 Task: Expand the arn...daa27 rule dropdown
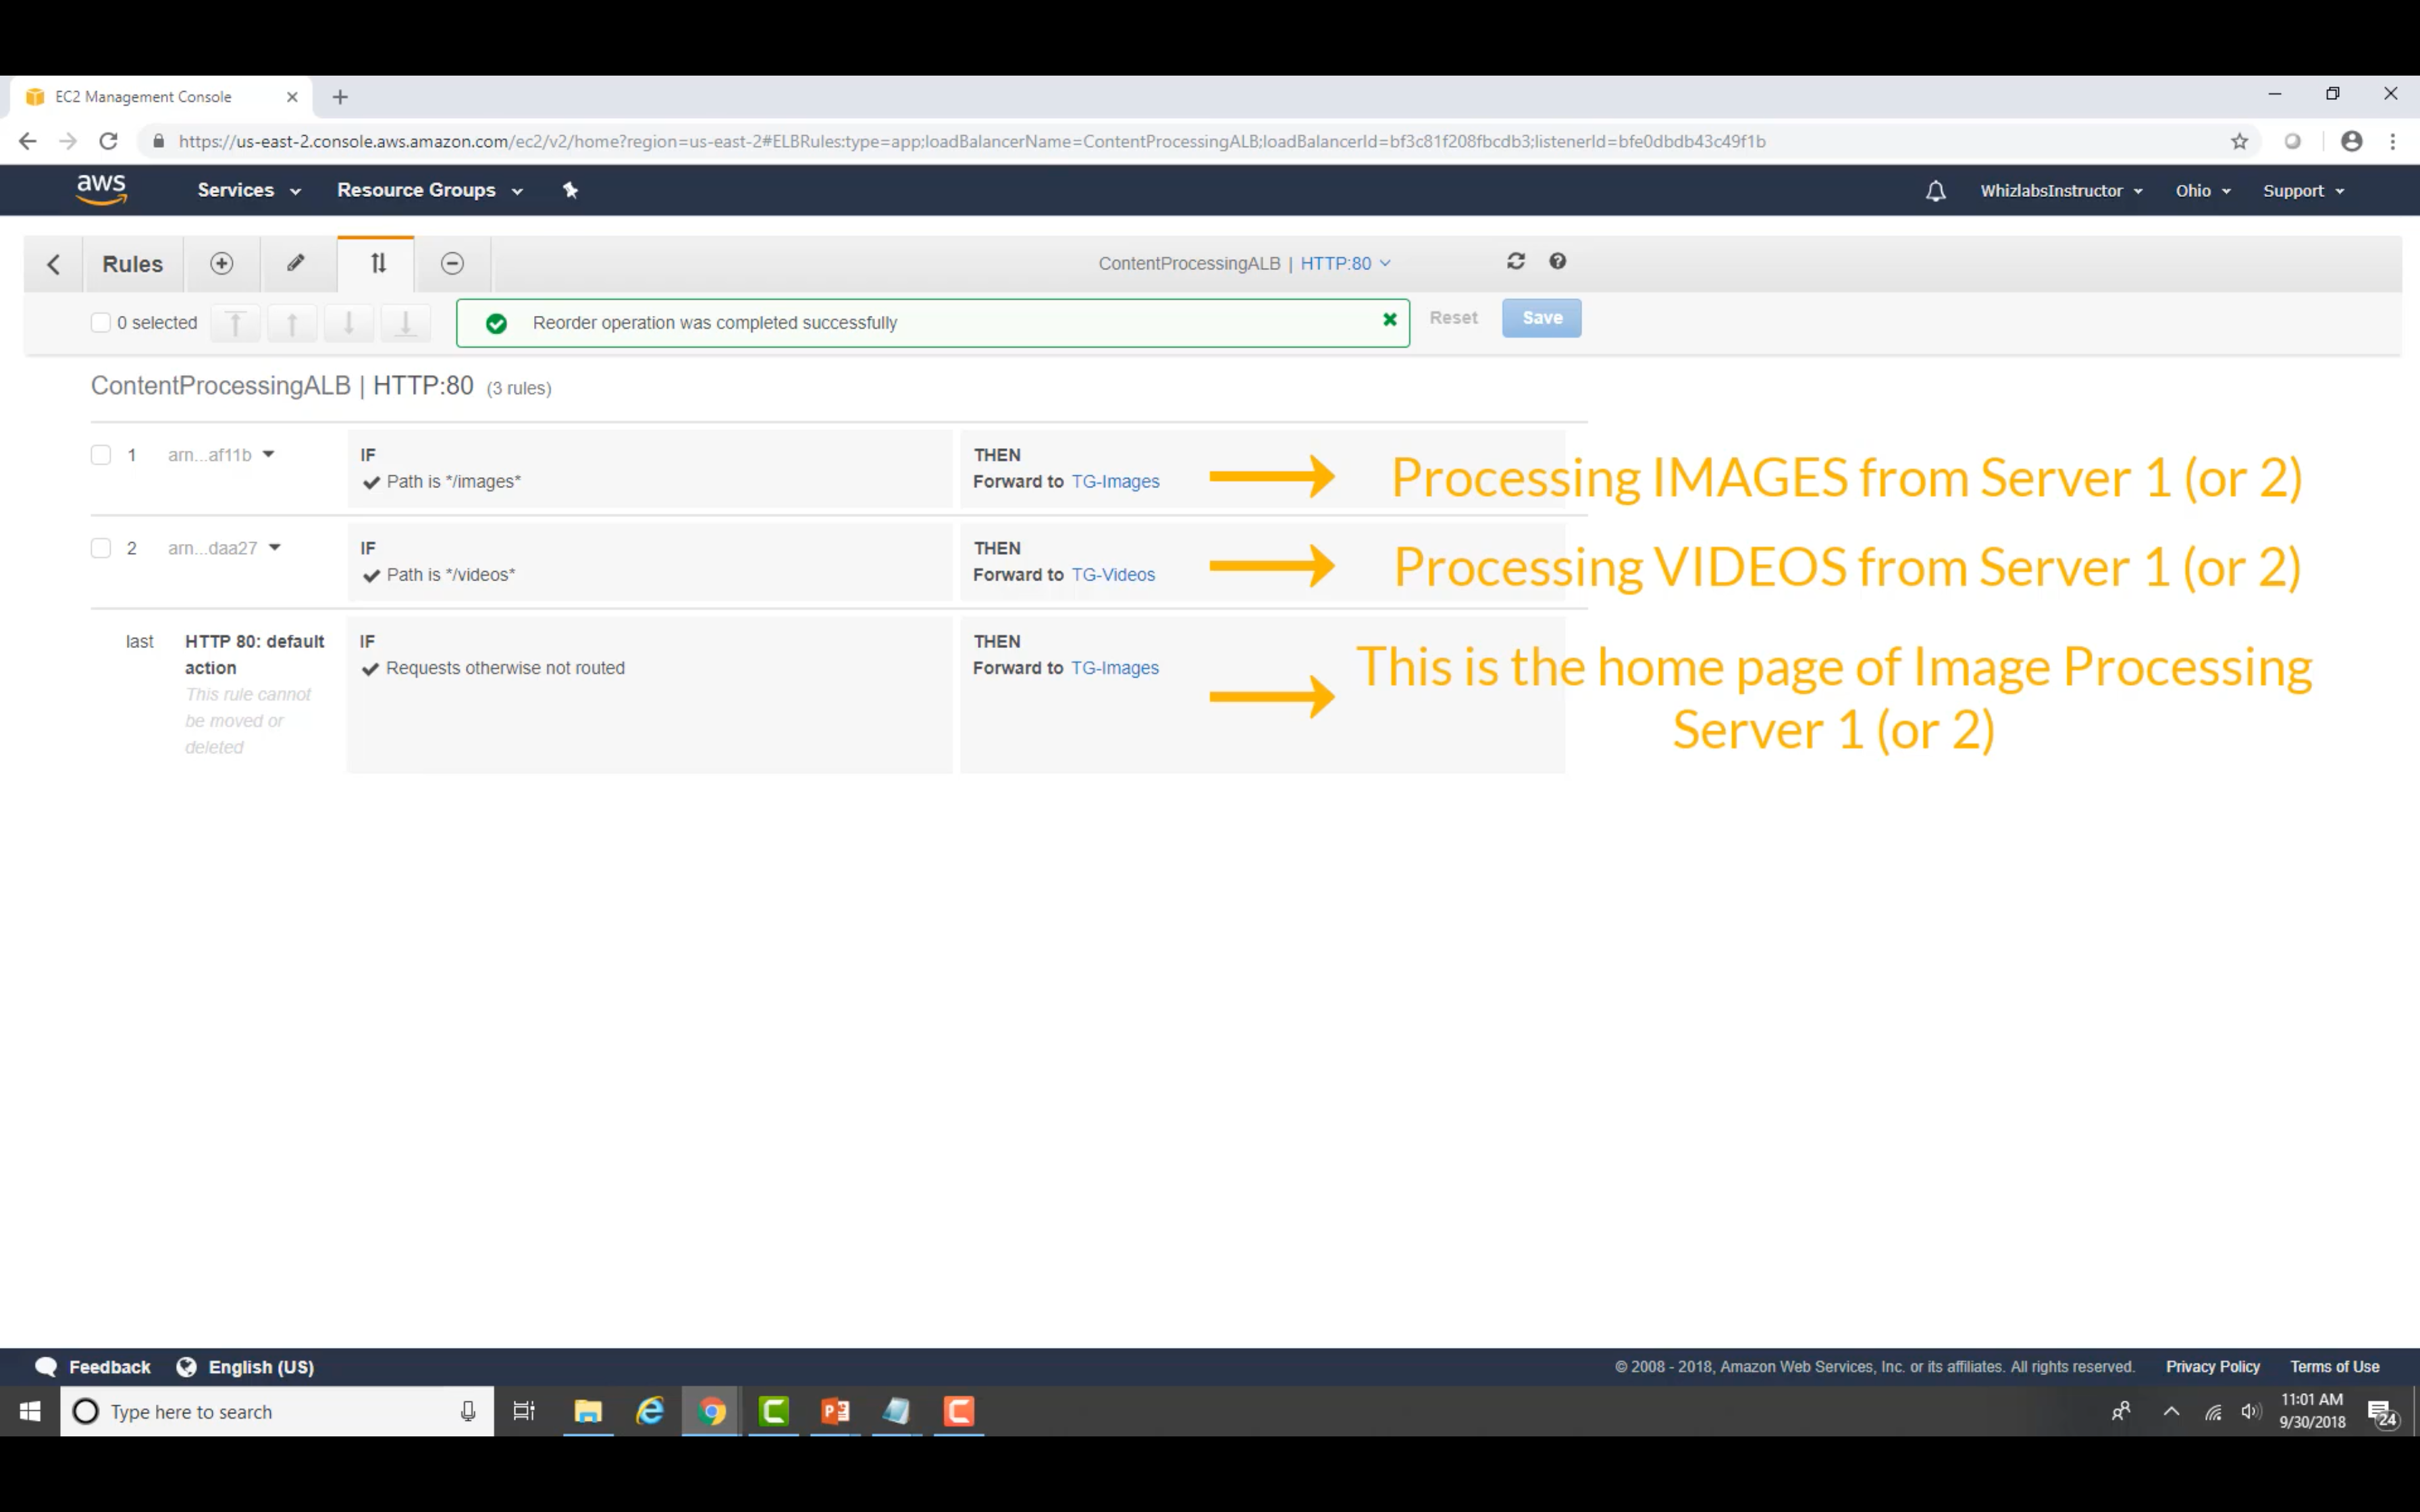(275, 548)
